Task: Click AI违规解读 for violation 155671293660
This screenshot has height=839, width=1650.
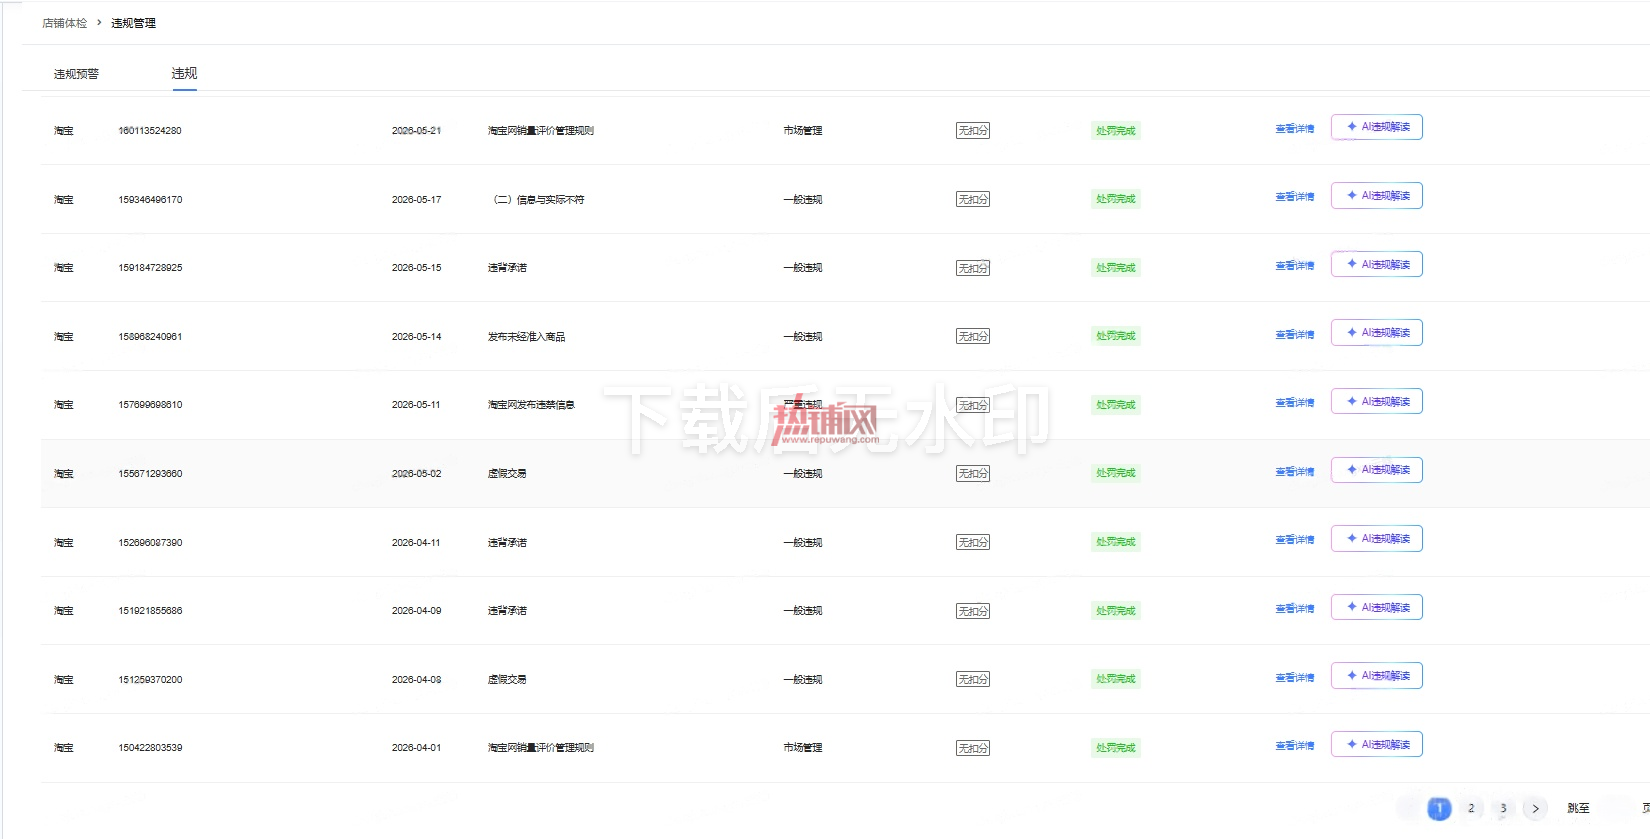Action: click(1376, 470)
